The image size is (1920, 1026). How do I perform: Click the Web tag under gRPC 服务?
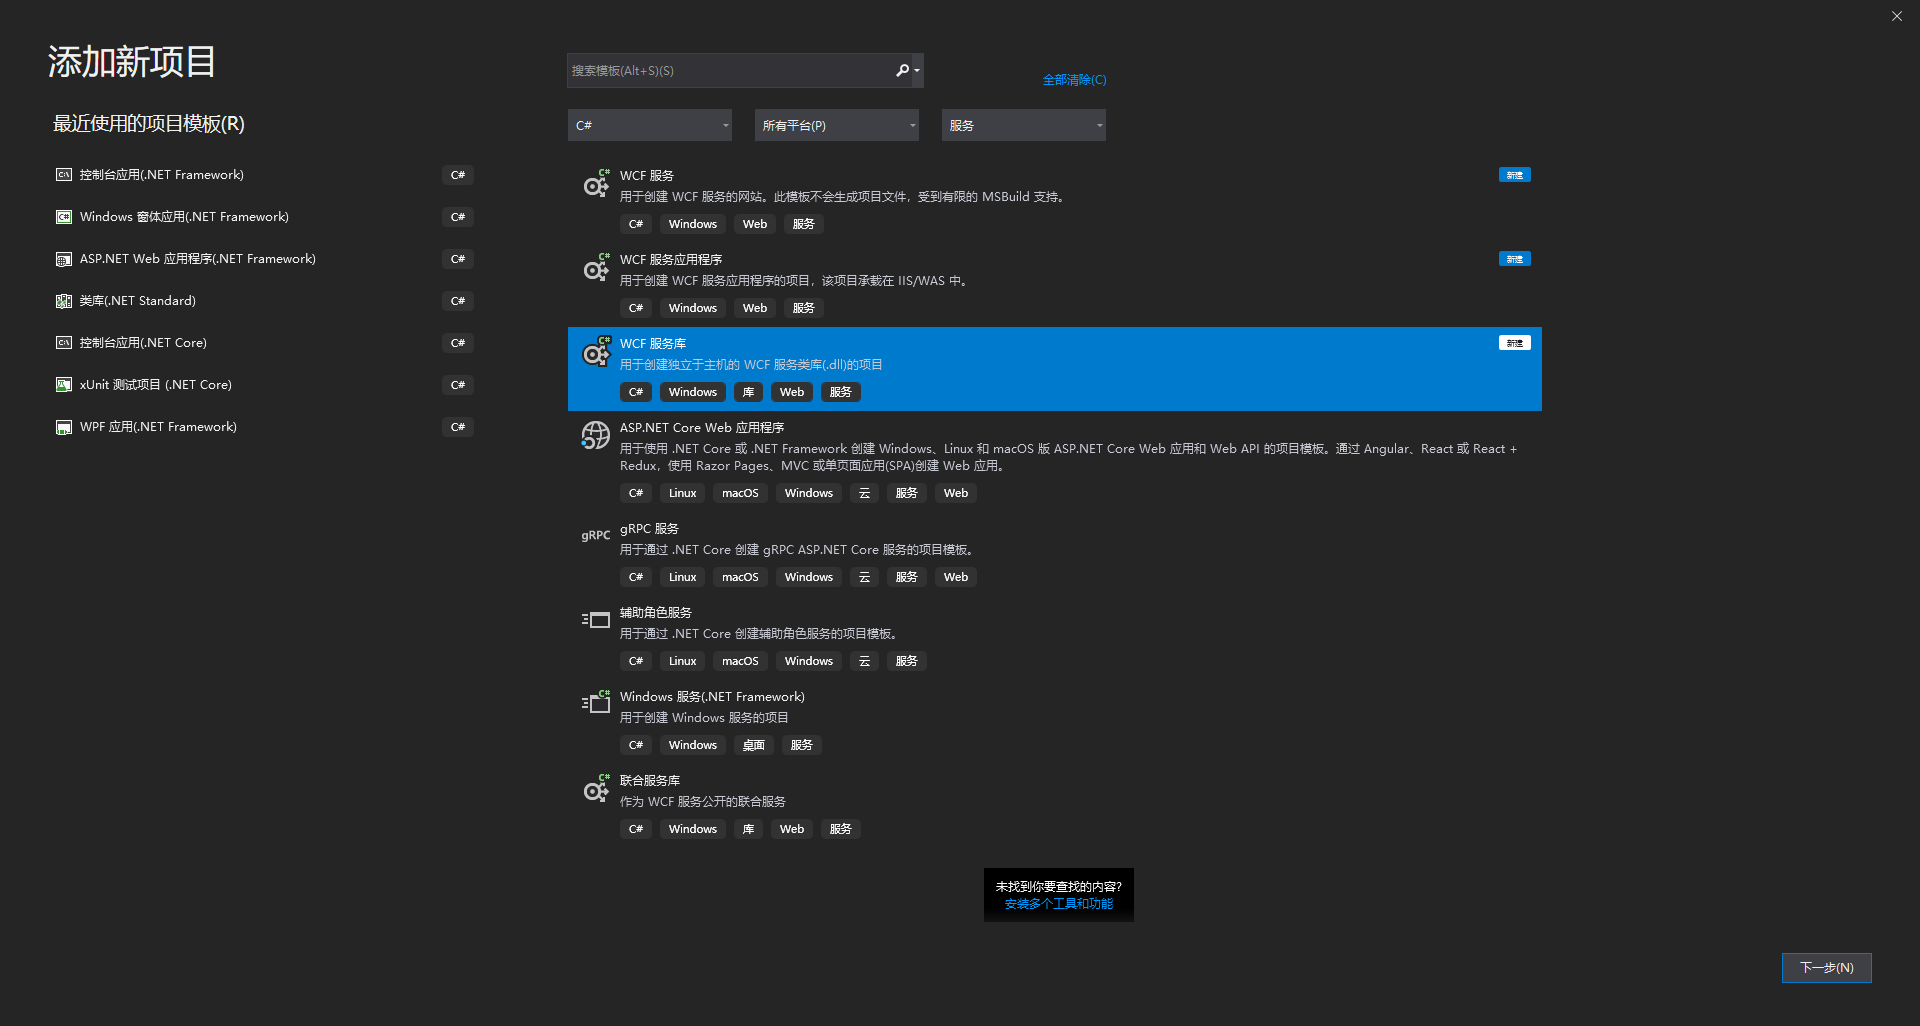coord(956,577)
